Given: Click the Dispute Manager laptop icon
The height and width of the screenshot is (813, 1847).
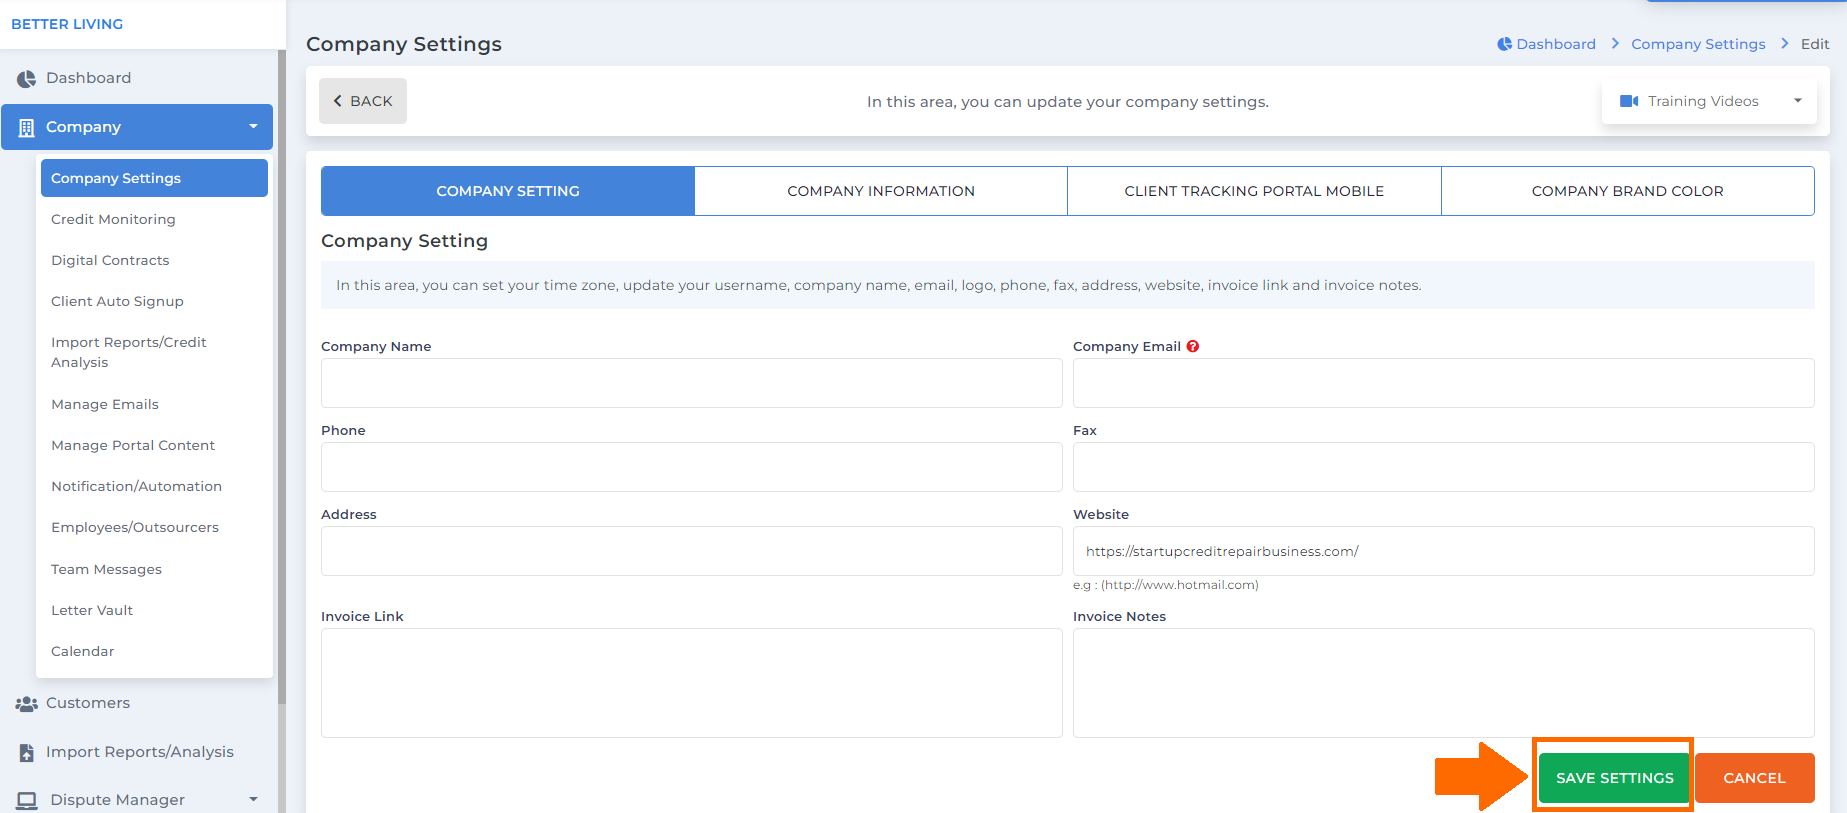Looking at the screenshot, I should coord(27,800).
